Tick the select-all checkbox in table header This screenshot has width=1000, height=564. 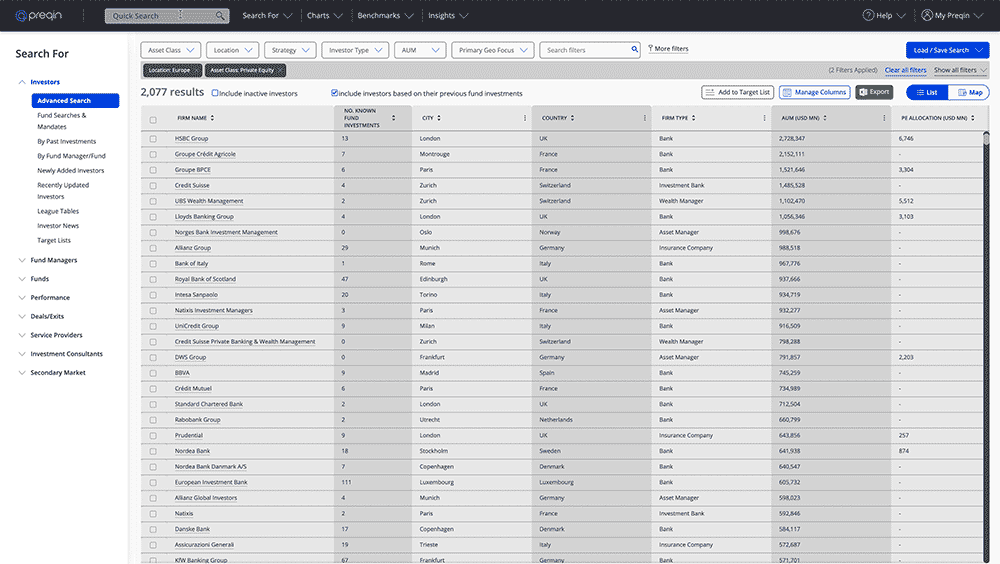[153, 120]
